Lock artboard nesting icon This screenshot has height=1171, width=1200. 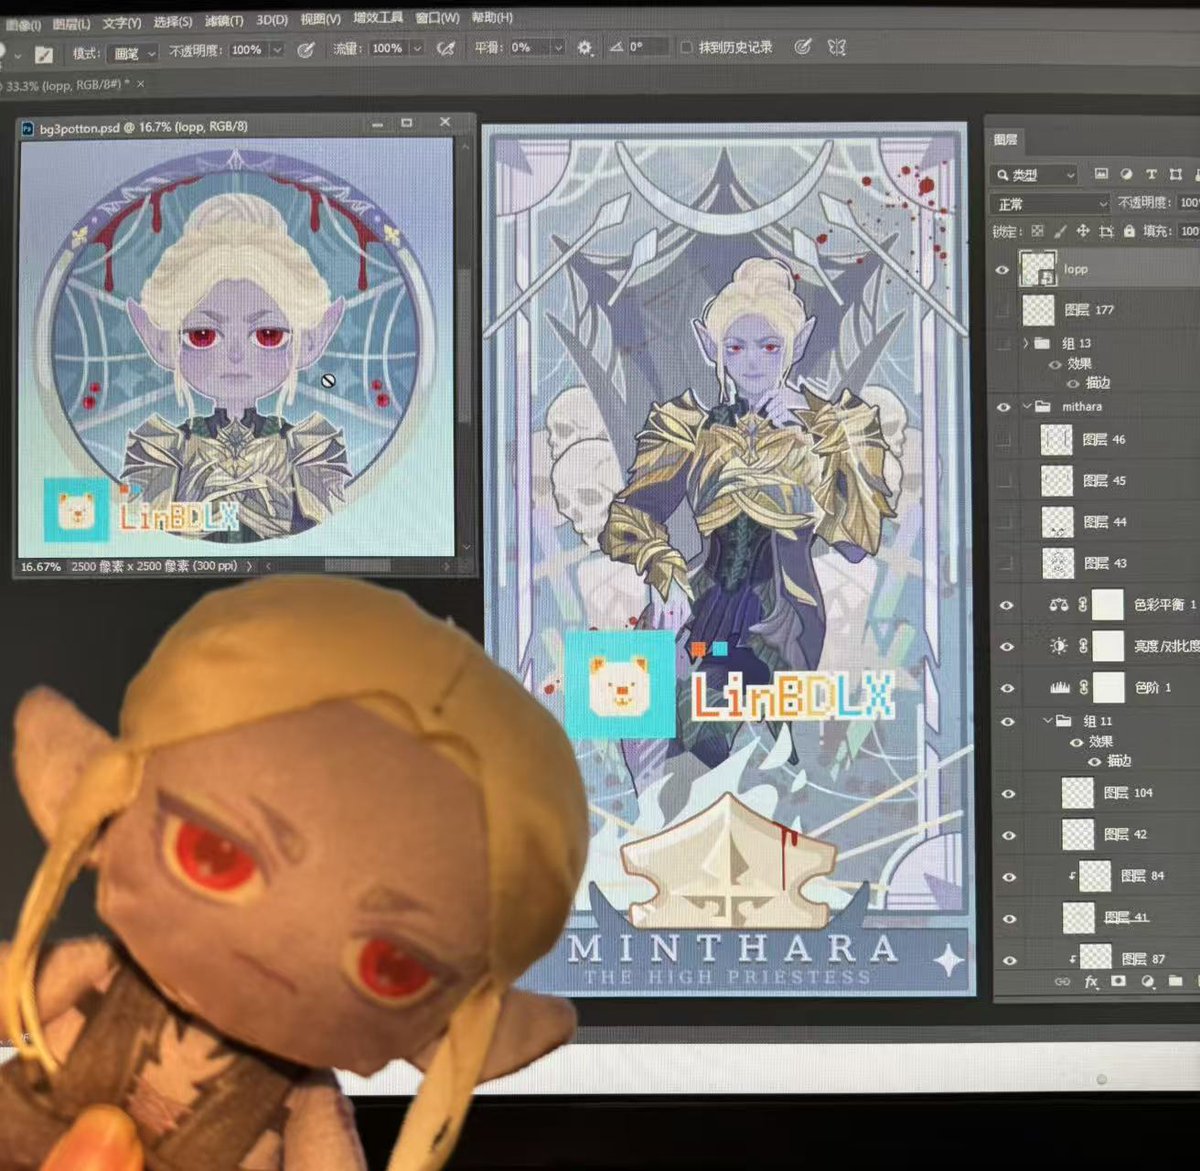[1106, 231]
